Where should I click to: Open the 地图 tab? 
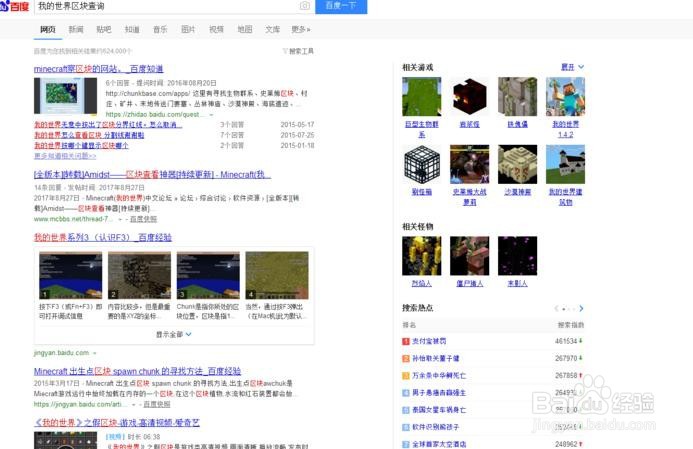pyautogui.click(x=245, y=30)
